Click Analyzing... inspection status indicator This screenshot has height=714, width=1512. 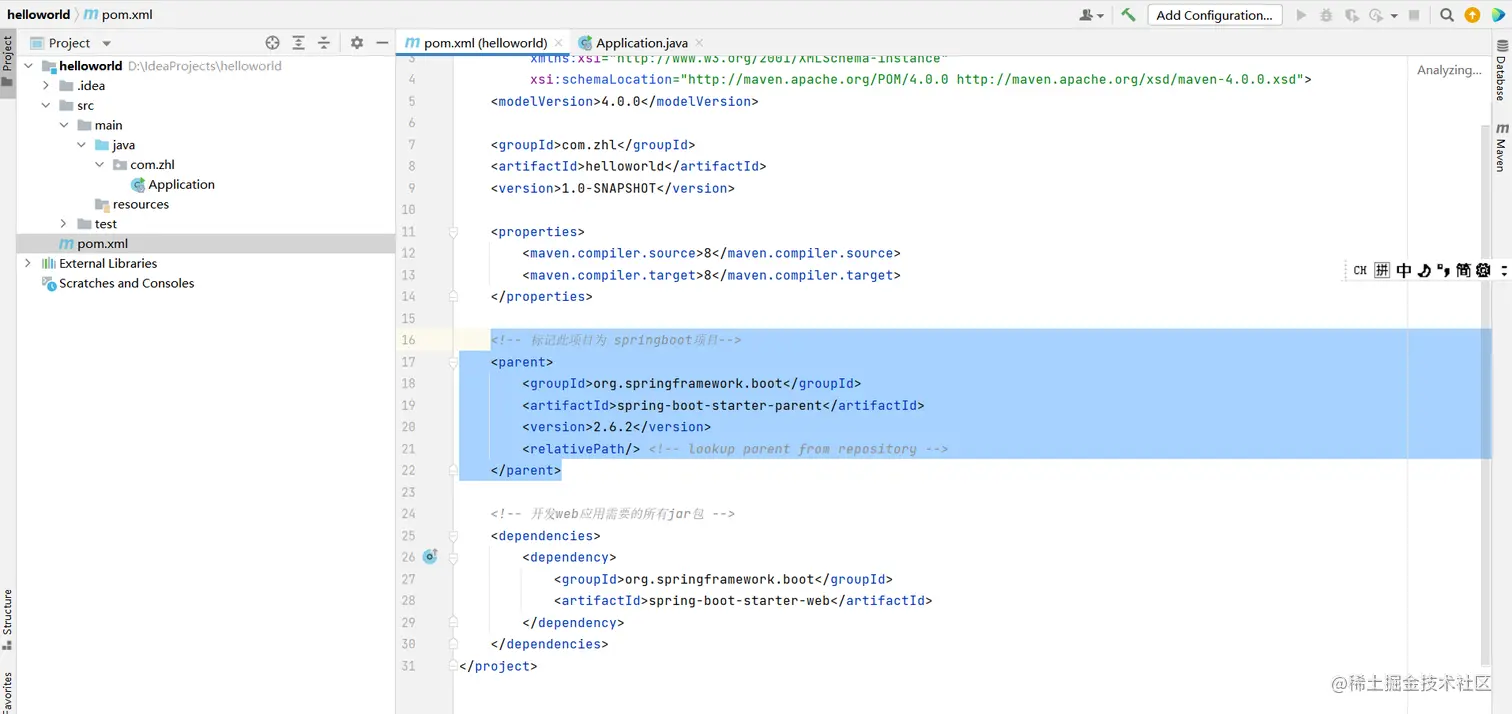(x=1449, y=70)
